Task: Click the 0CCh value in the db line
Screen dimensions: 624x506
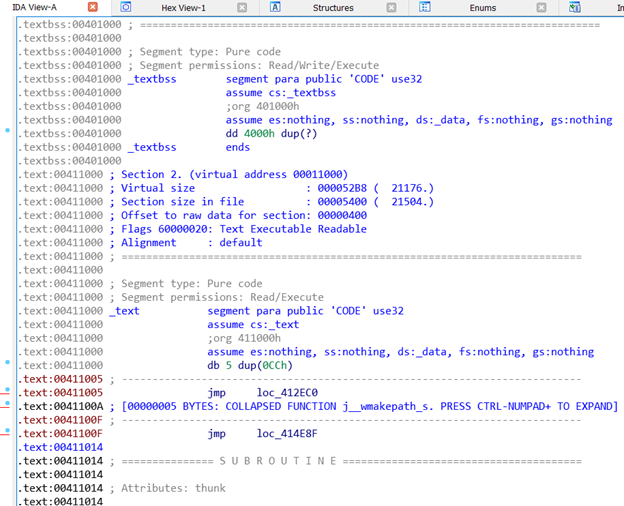Action: click(x=274, y=365)
